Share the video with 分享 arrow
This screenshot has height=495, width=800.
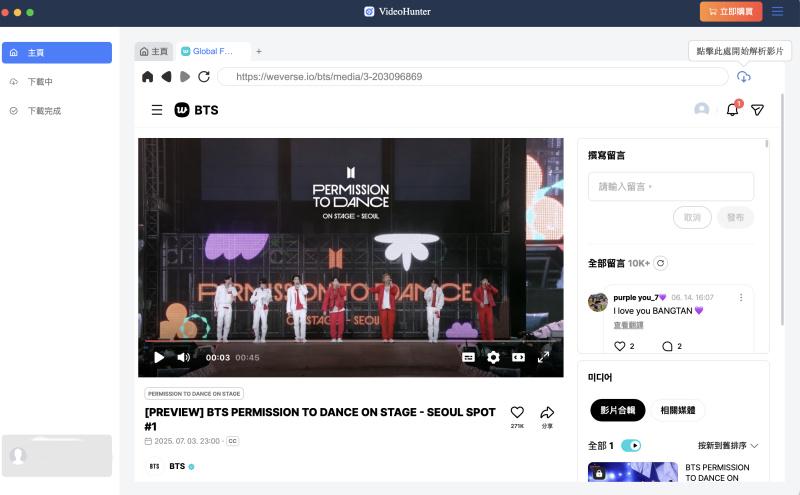coord(547,412)
